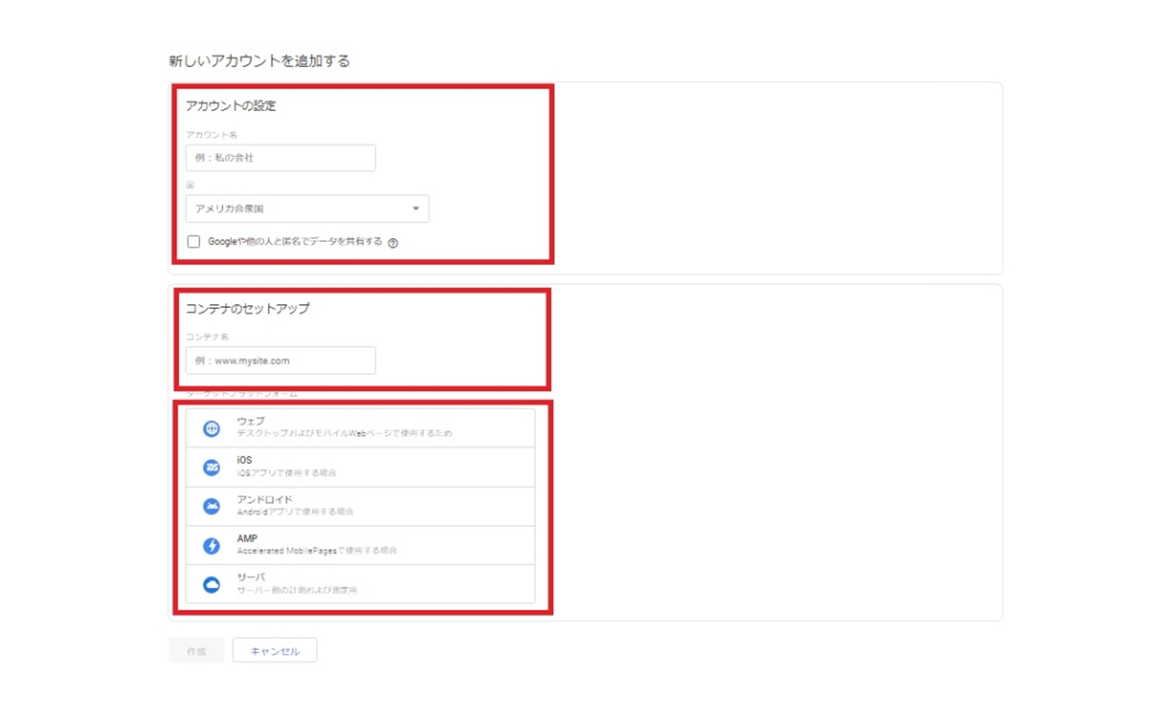Choose the iOS target platform option

tap(360, 467)
